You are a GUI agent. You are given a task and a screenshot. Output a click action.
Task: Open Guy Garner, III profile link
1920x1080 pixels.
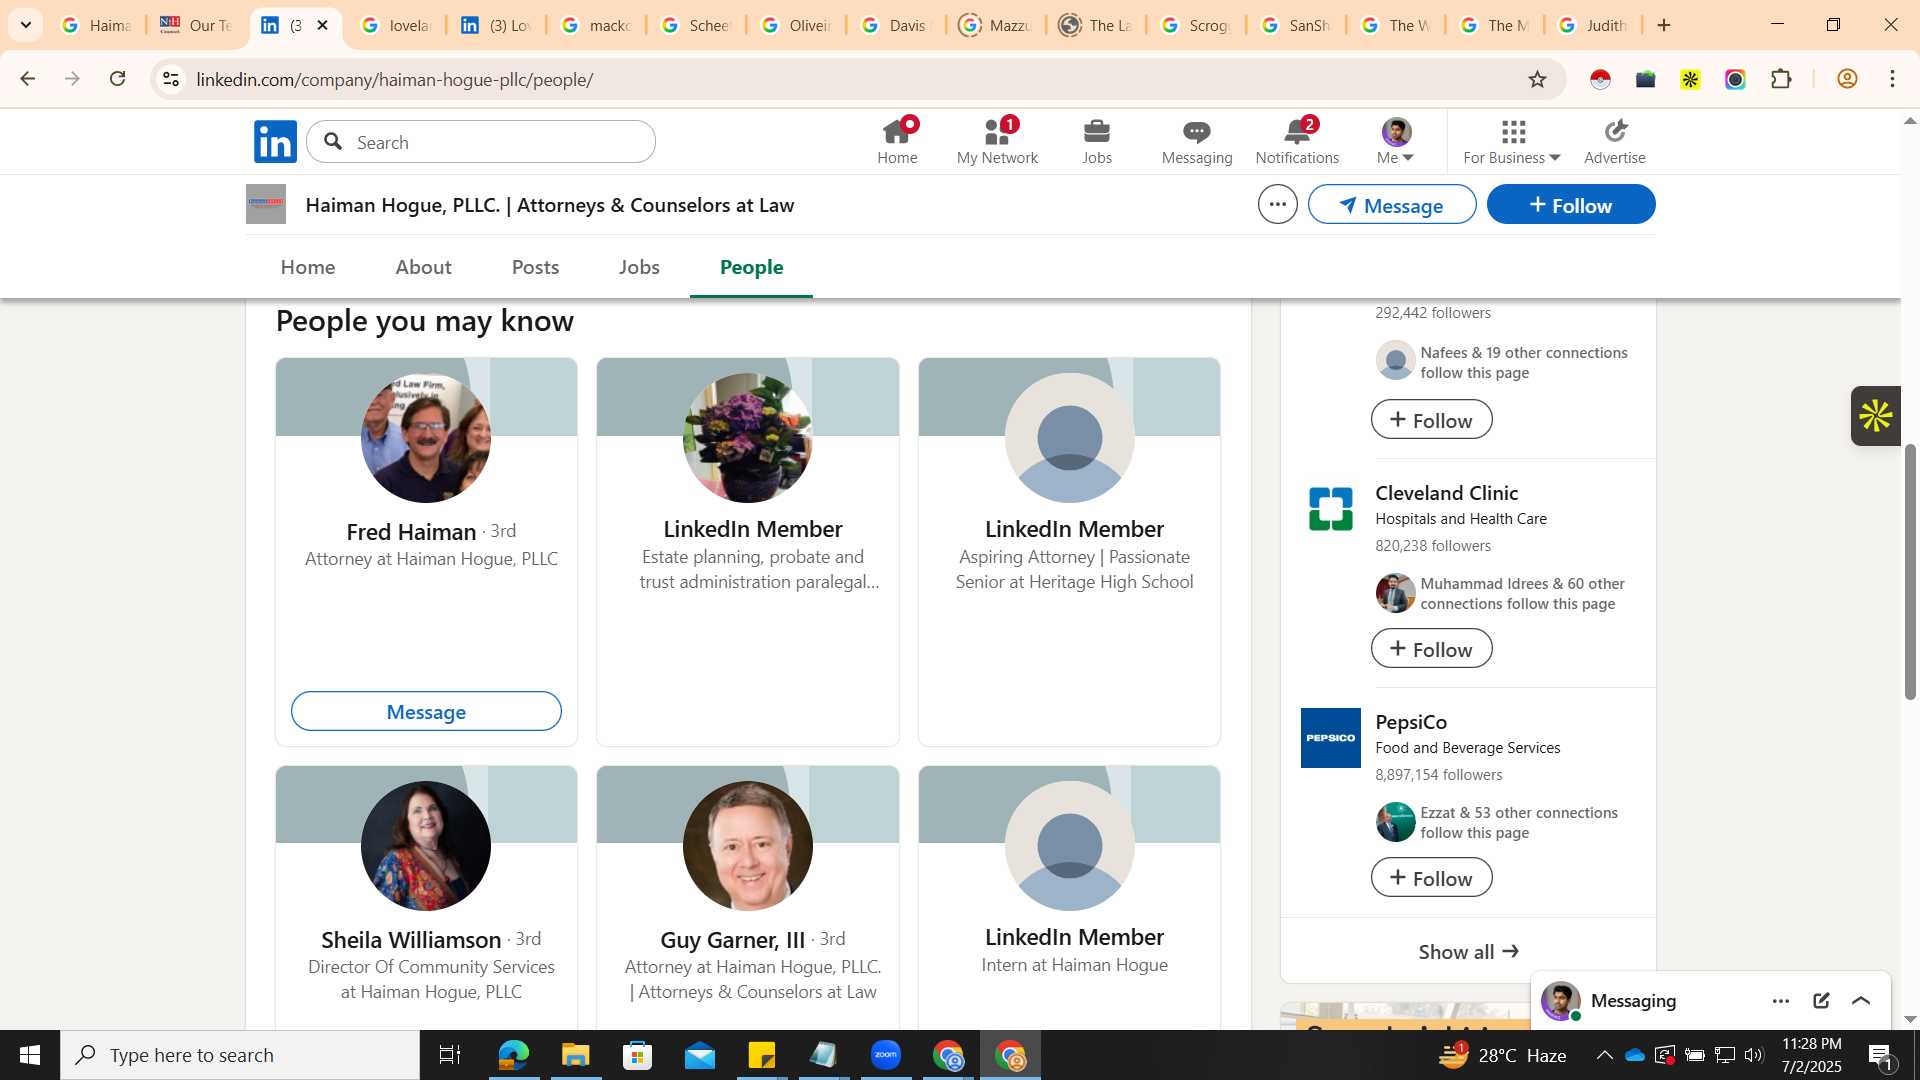click(x=732, y=940)
